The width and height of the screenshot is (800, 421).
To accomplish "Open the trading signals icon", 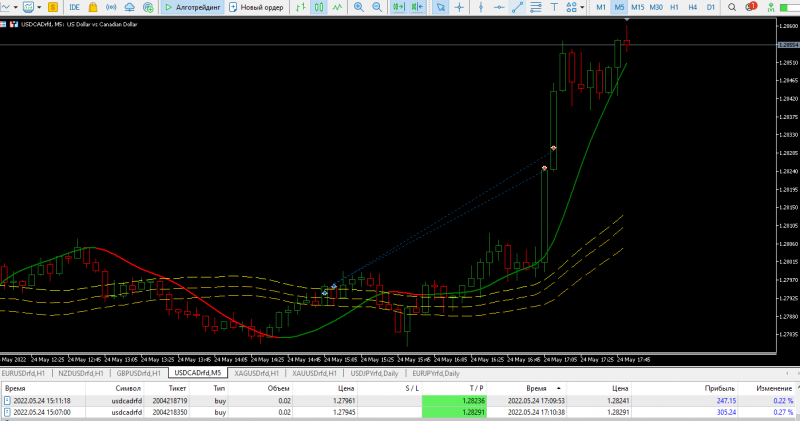I will 111,7.
